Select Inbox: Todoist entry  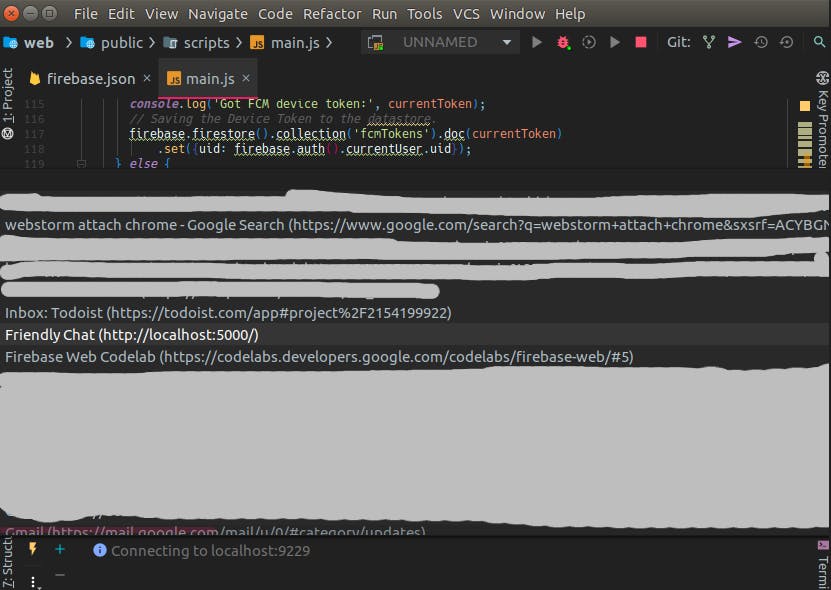(x=416, y=313)
